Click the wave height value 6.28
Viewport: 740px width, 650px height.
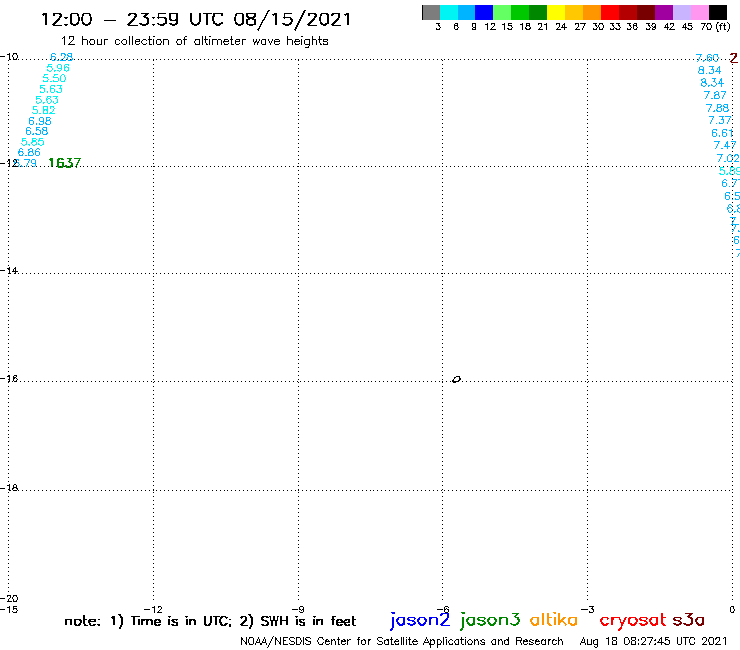tap(61, 57)
